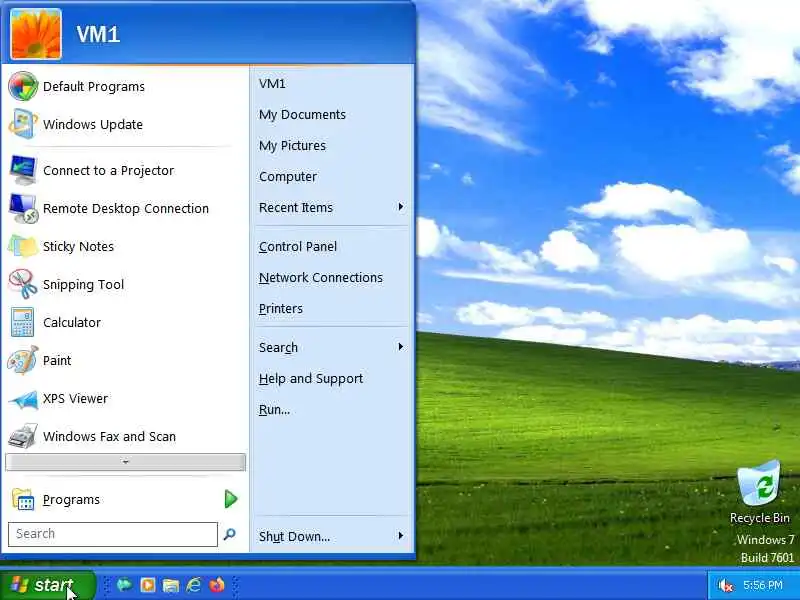Launch Firefox from quick launch
800x600 pixels.
click(x=217, y=584)
